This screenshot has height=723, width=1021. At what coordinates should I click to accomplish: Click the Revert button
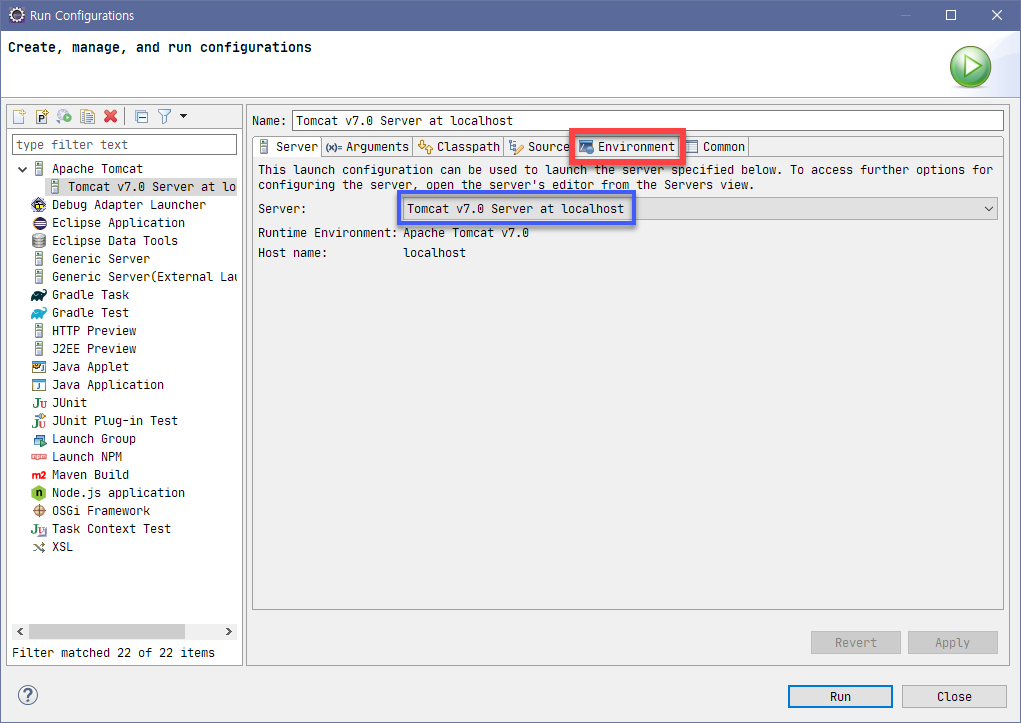(856, 643)
